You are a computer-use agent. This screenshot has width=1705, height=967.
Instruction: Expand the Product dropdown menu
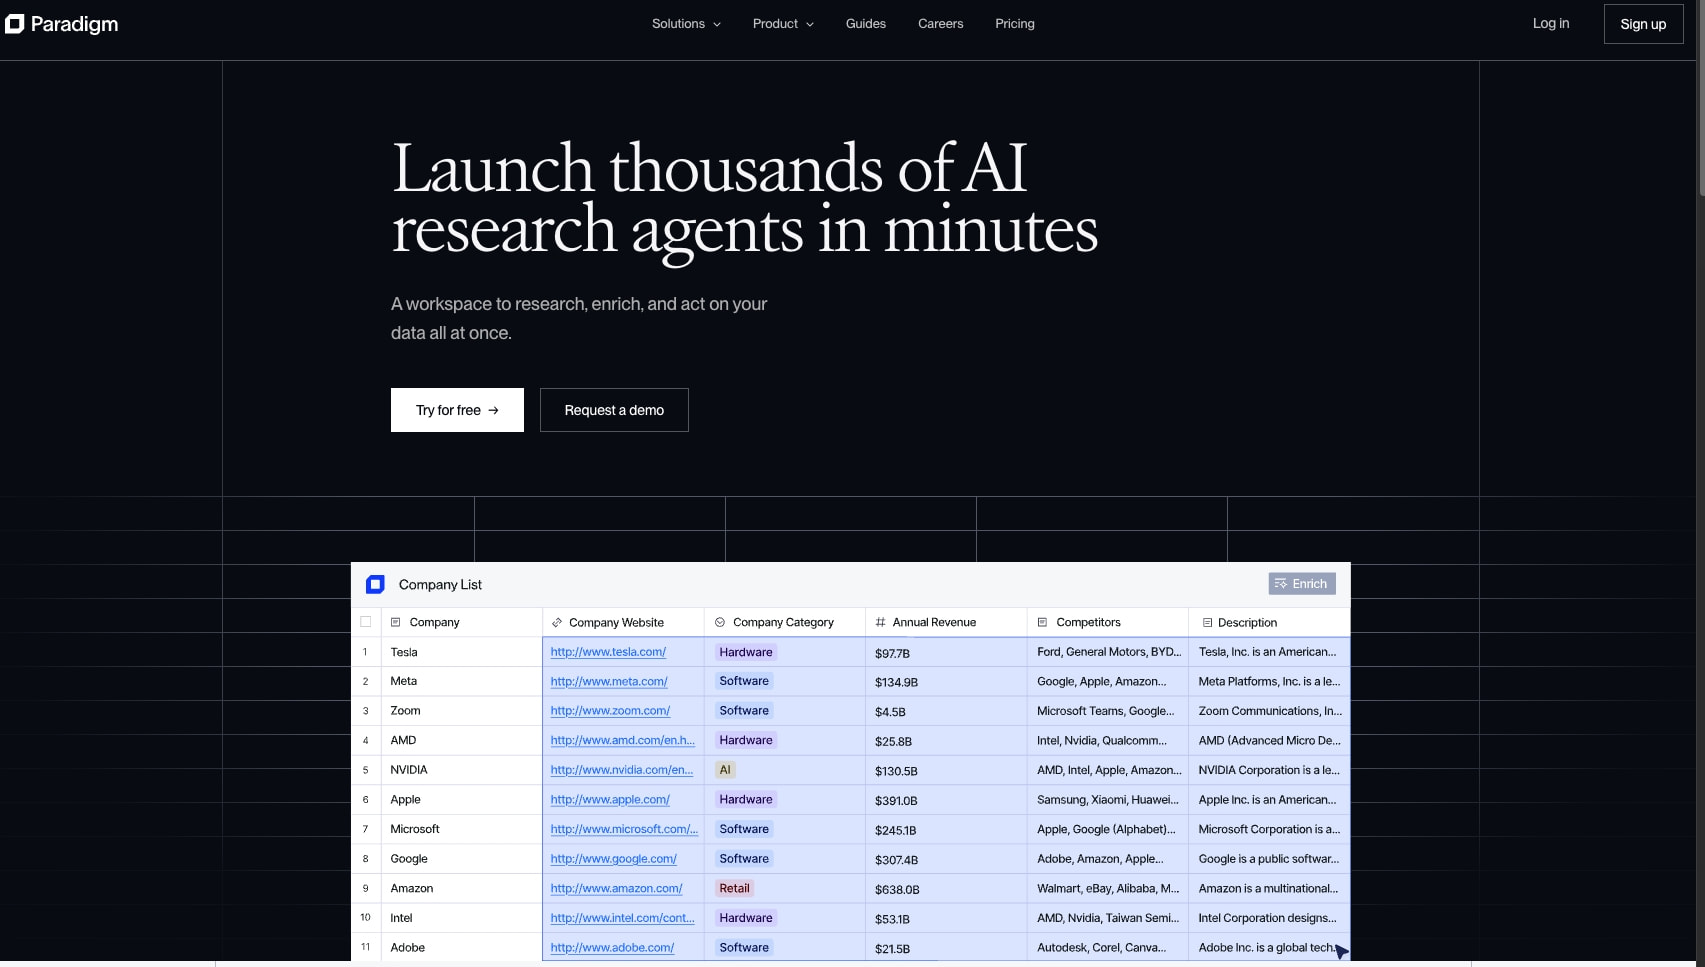(783, 24)
